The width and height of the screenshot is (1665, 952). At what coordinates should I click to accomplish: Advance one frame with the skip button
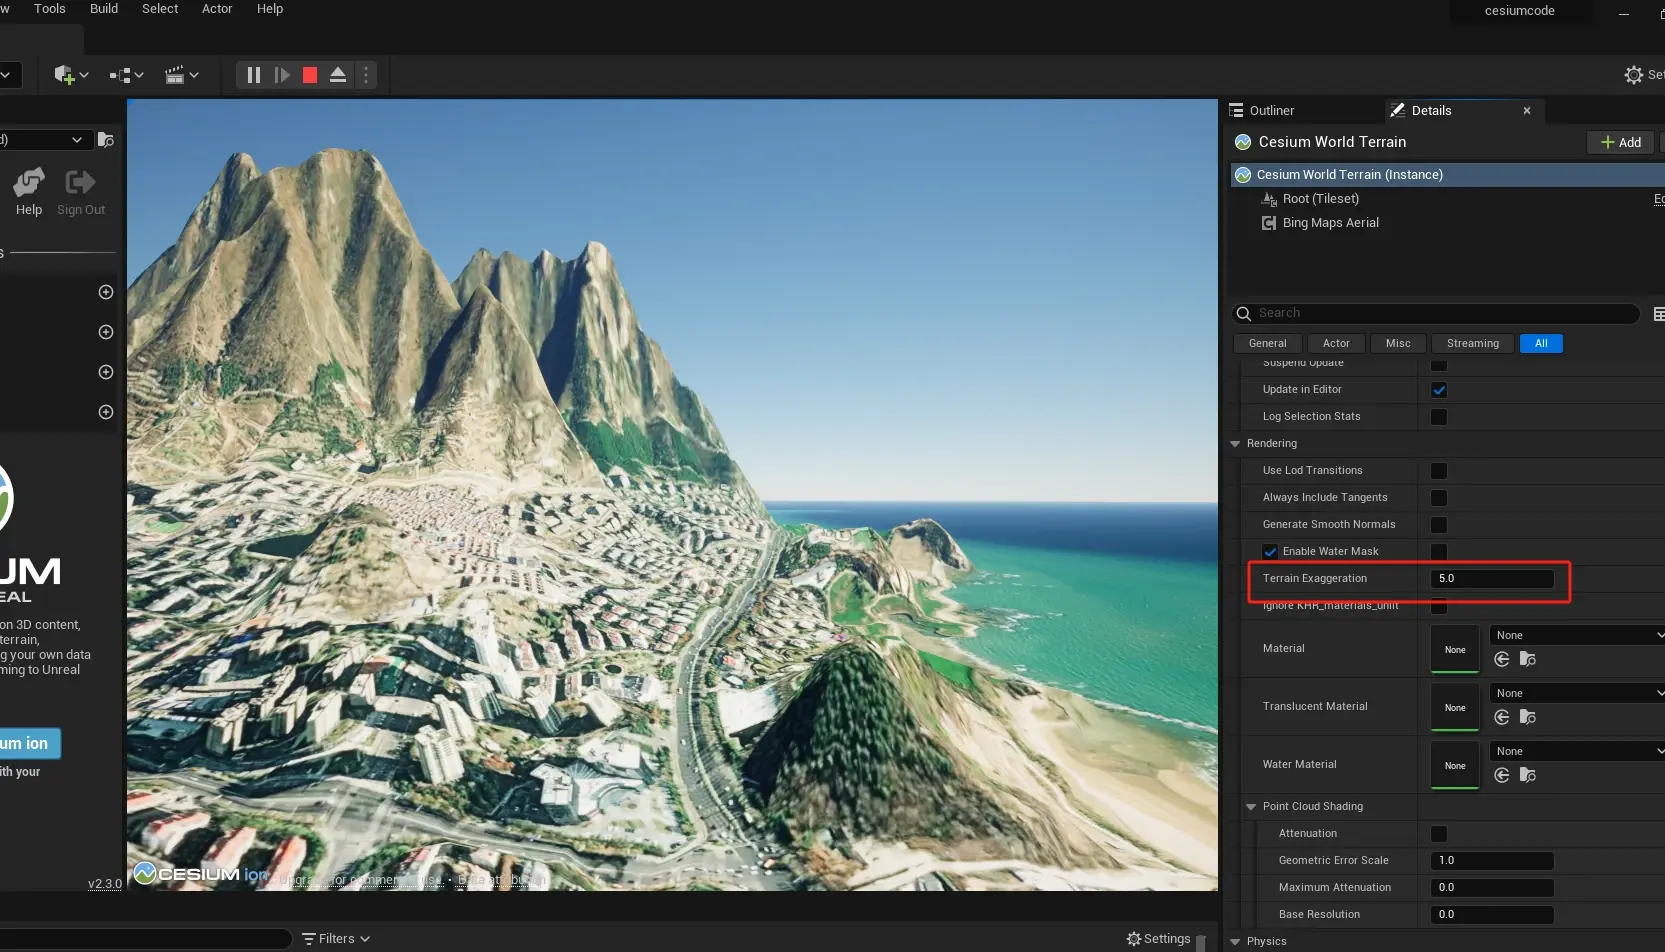[282, 75]
